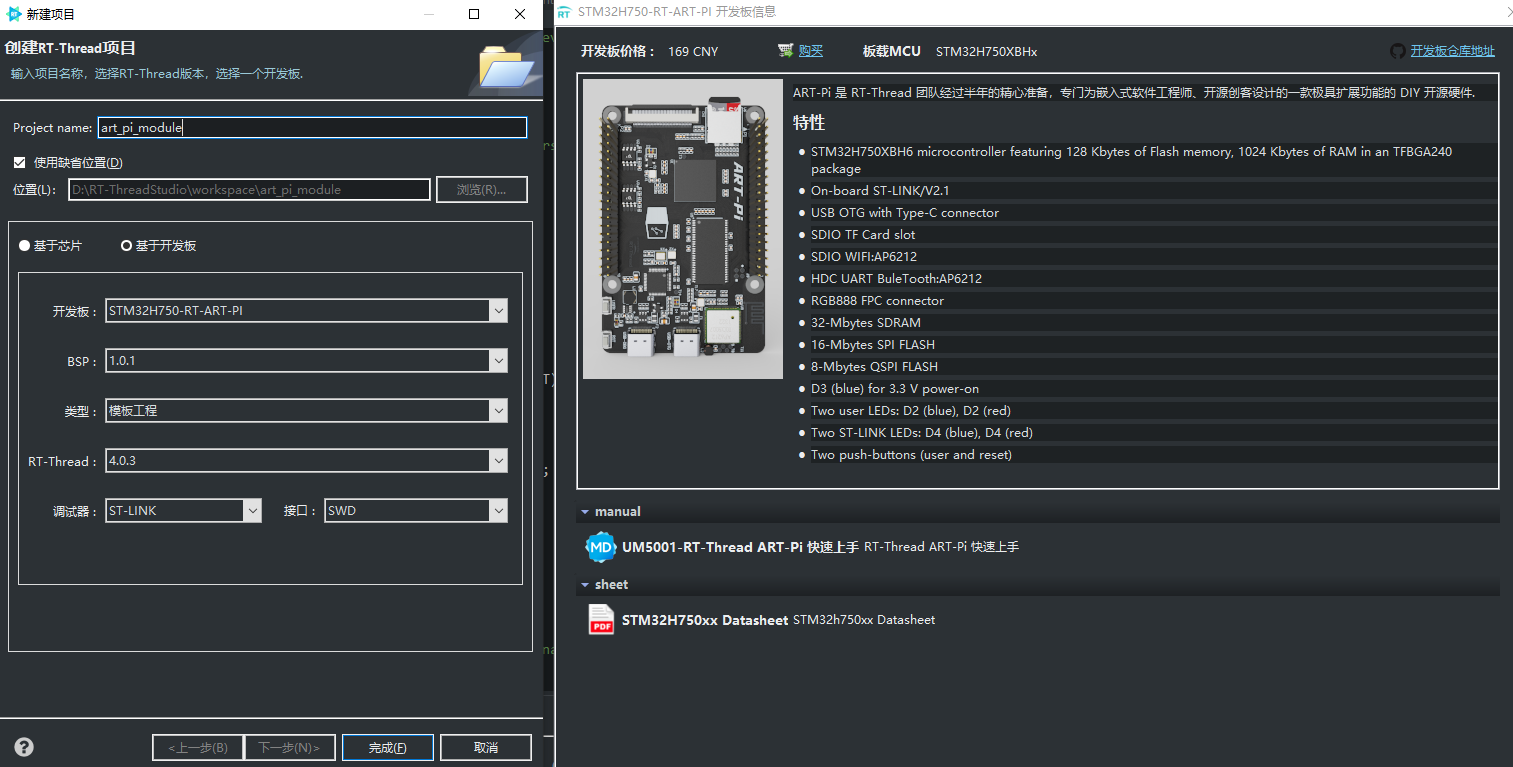1513x767 pixels.
Task: Click the Next step (下一步) button
Action: (x=290, y=747)
